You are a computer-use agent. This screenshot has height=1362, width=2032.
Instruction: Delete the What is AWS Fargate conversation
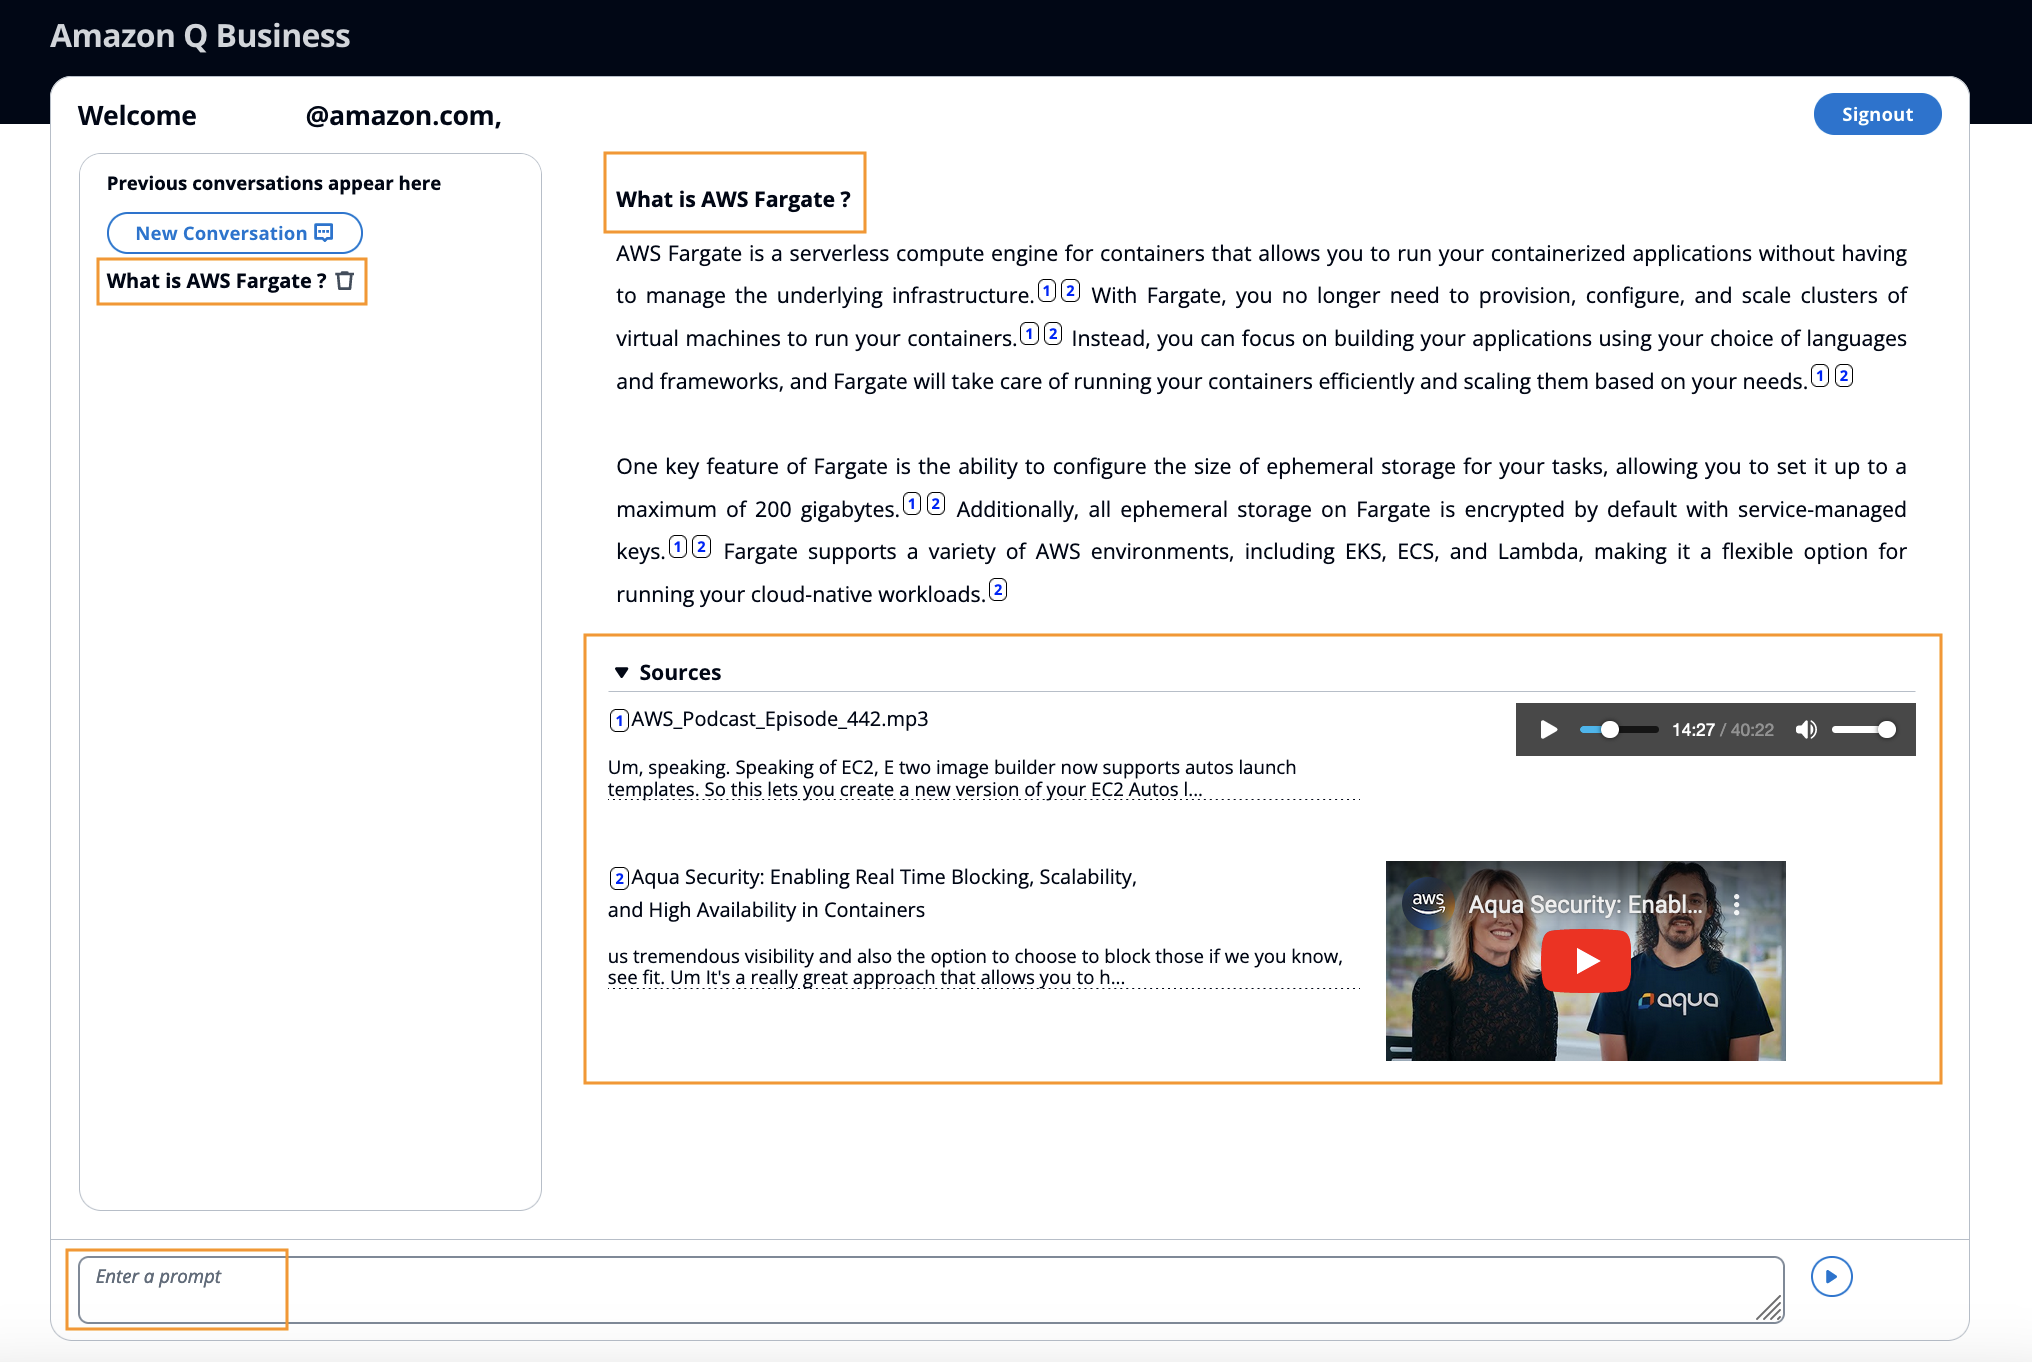pyautogui.click(x=345, y=281)
